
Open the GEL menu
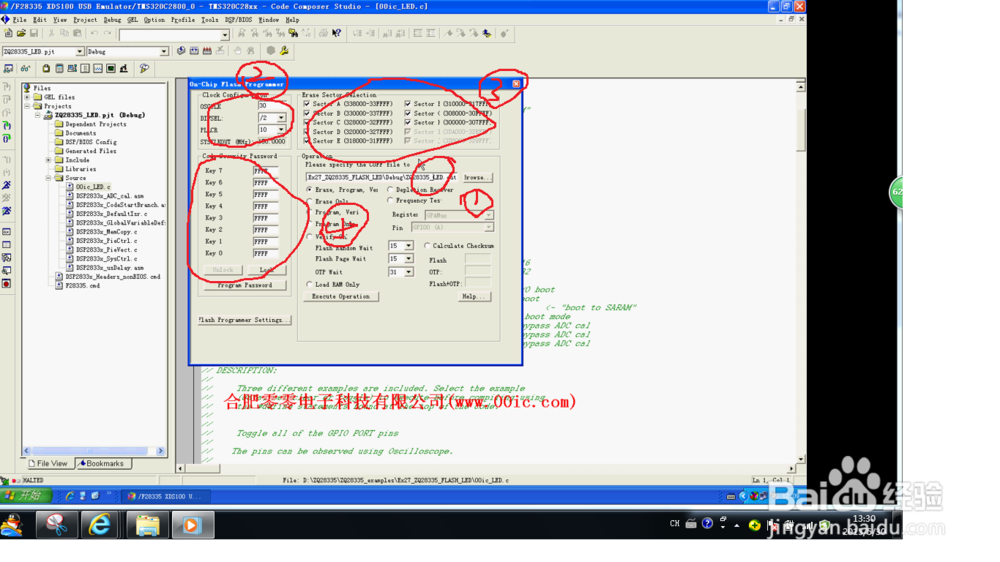132,20
